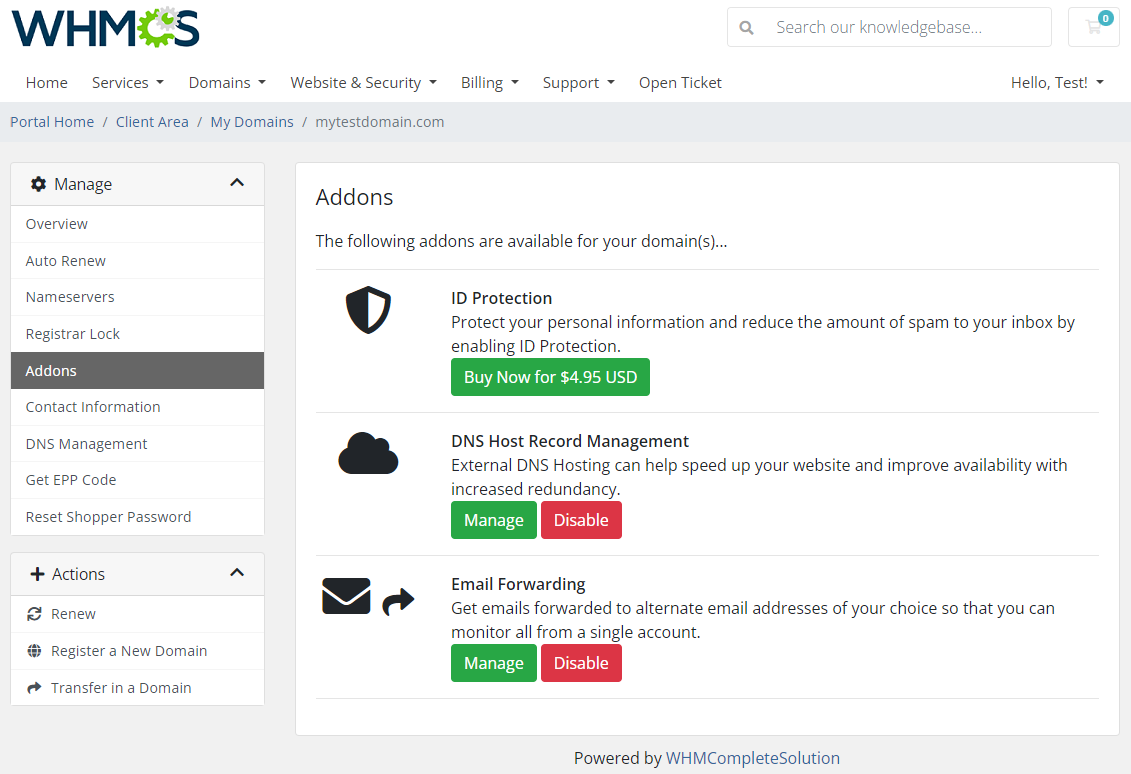Collapse the Actions sidebar panel
Screen dimensions: 1131x774
(237, 573)
